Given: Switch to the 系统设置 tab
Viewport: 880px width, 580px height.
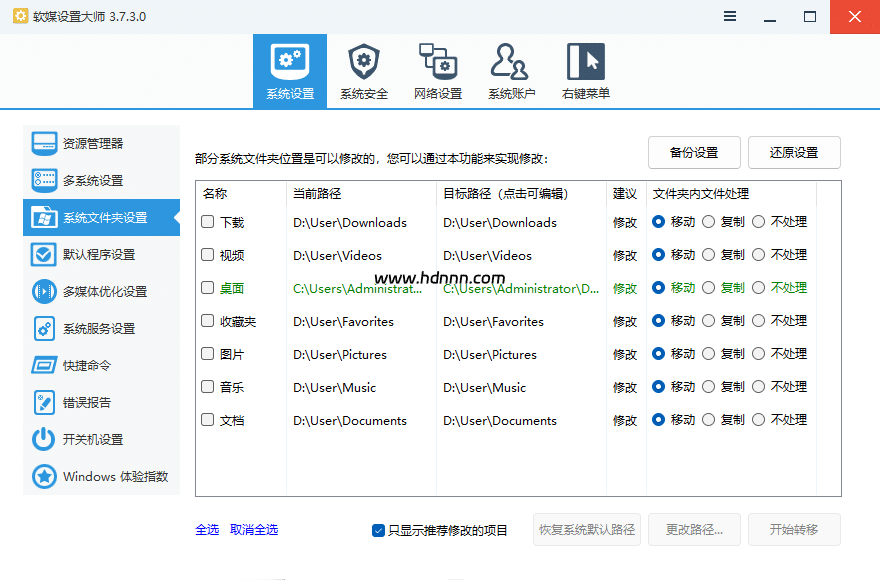Looking at the screenshot, I should (290, 70).
